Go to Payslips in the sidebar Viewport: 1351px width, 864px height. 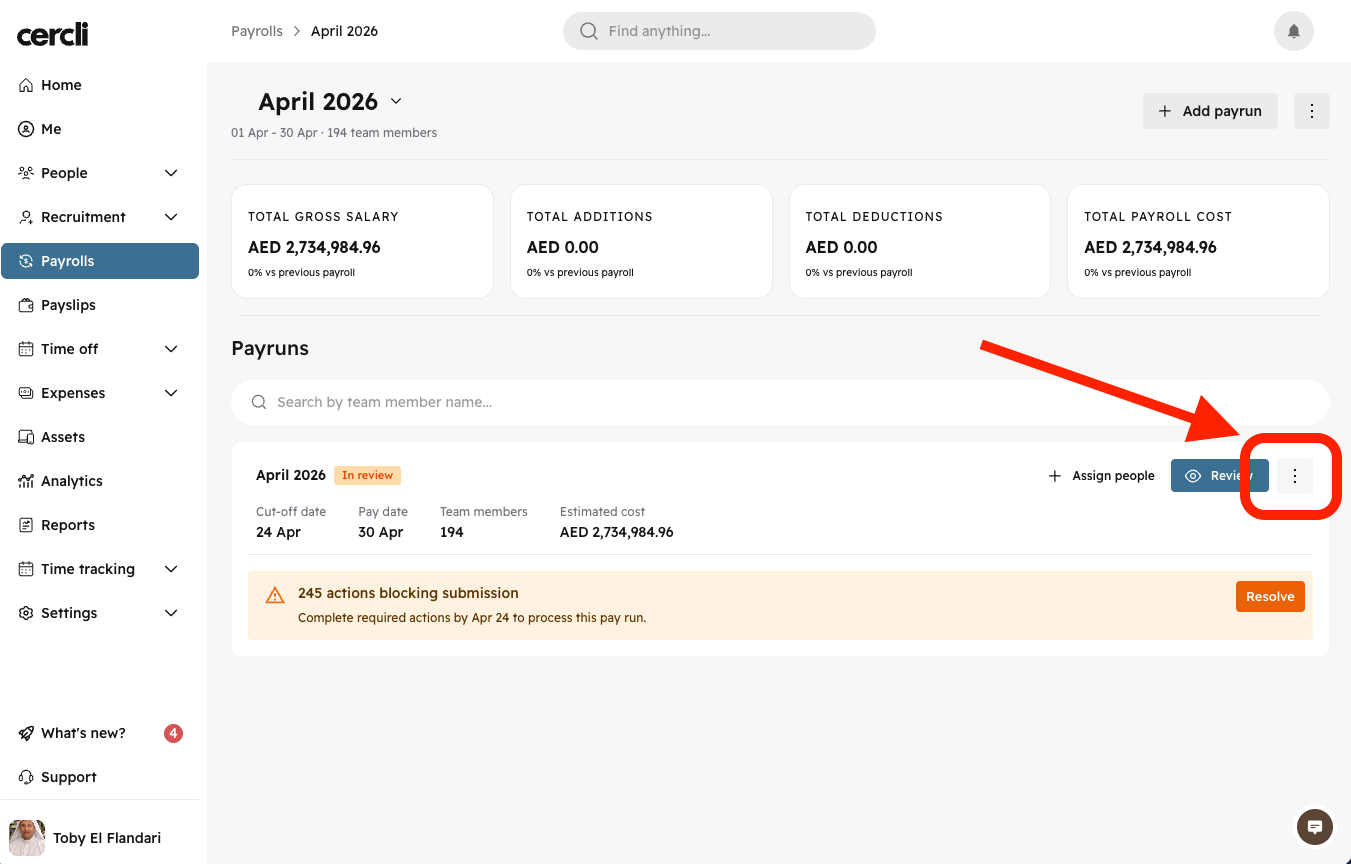68,305
